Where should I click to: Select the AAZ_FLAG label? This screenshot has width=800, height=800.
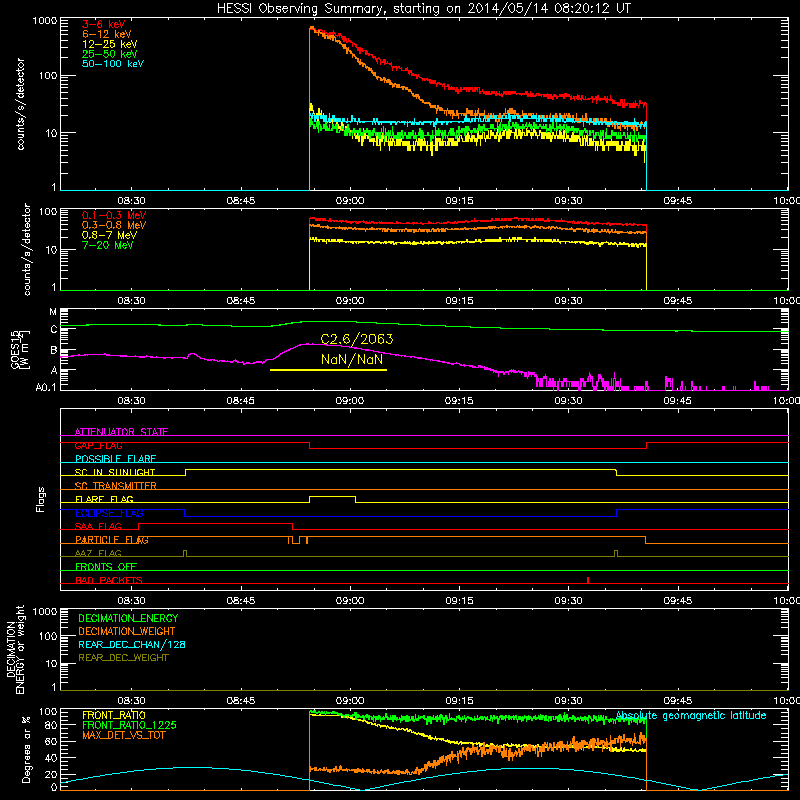pos(98,553)
